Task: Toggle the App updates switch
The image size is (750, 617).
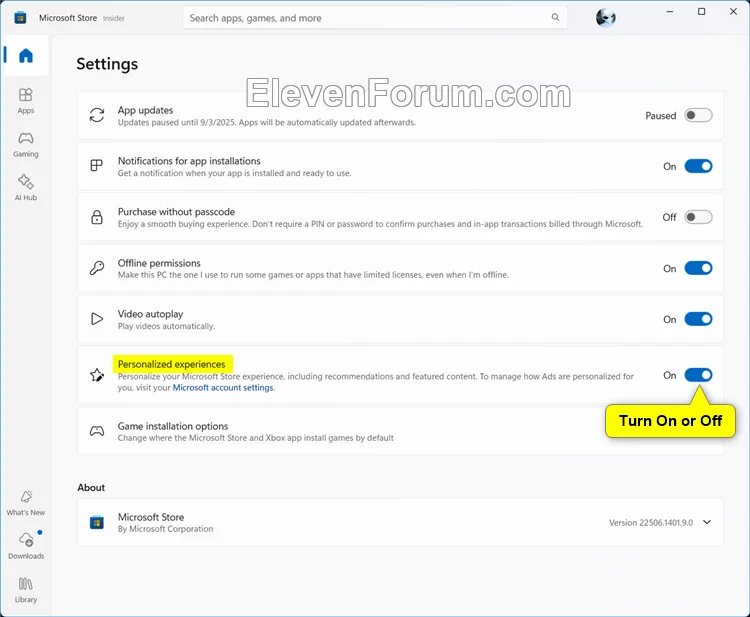Action: click(x=698, y=115)
